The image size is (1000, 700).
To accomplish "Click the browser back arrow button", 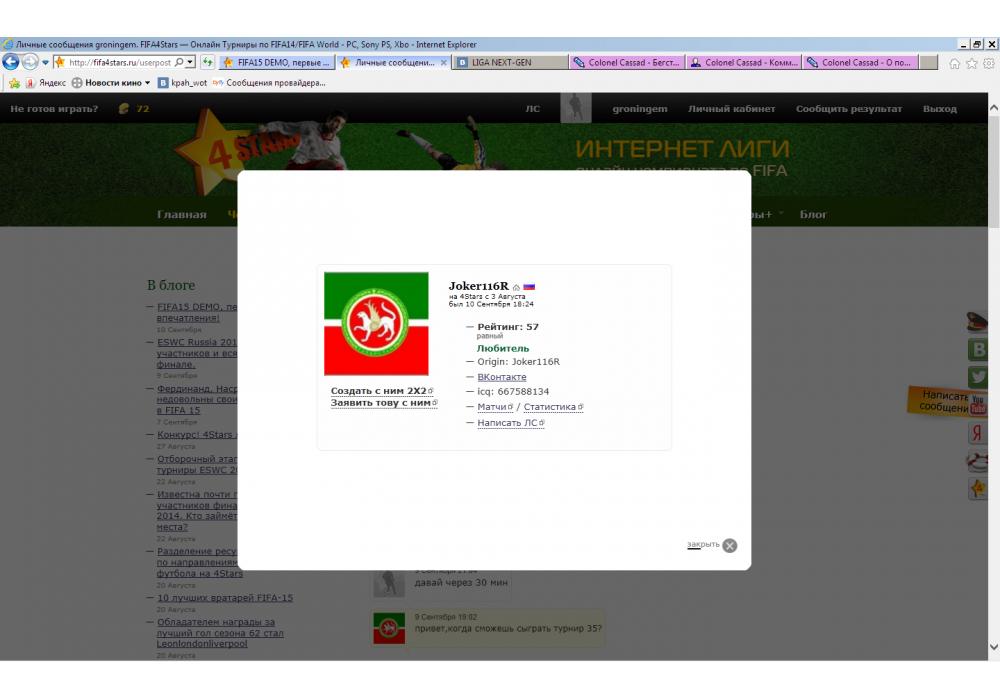I will [12, 62].
